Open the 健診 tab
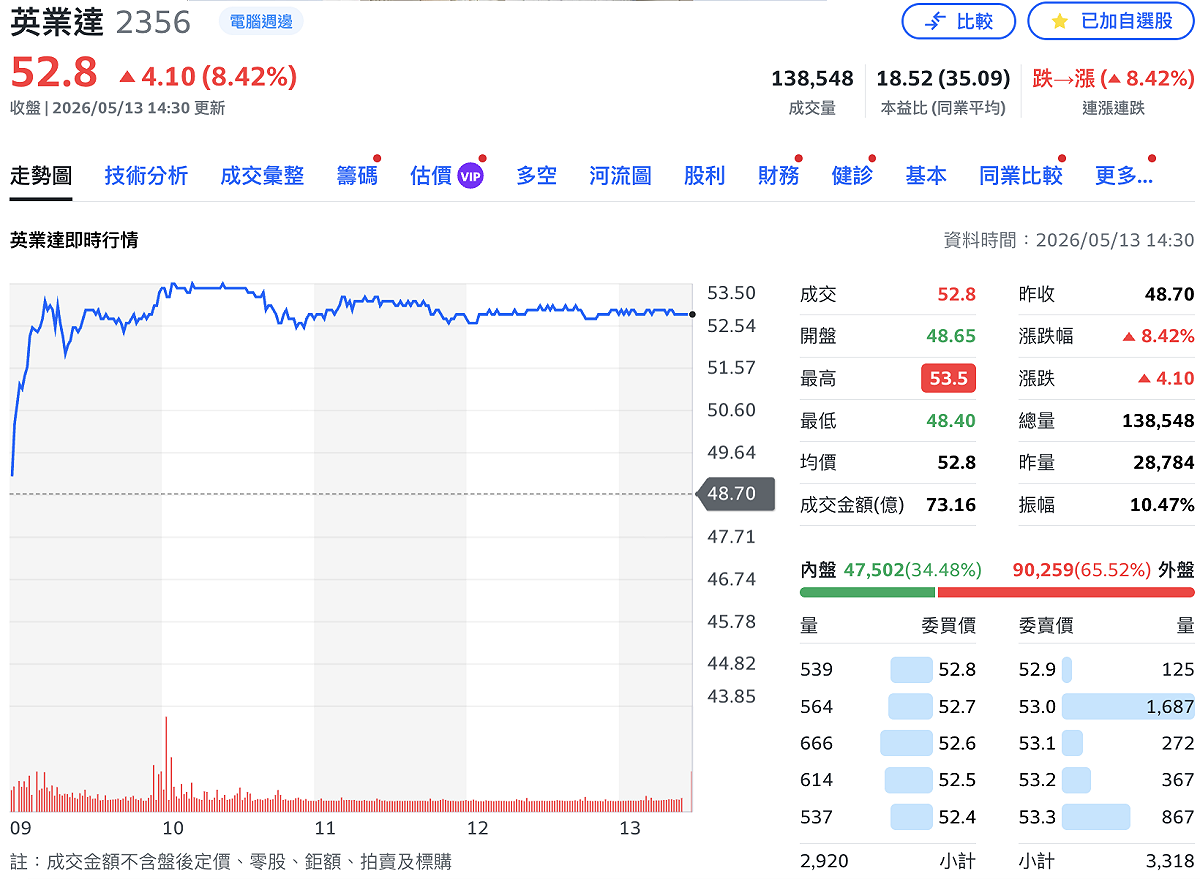This screenshot has height=879, width=1200. 852,176
